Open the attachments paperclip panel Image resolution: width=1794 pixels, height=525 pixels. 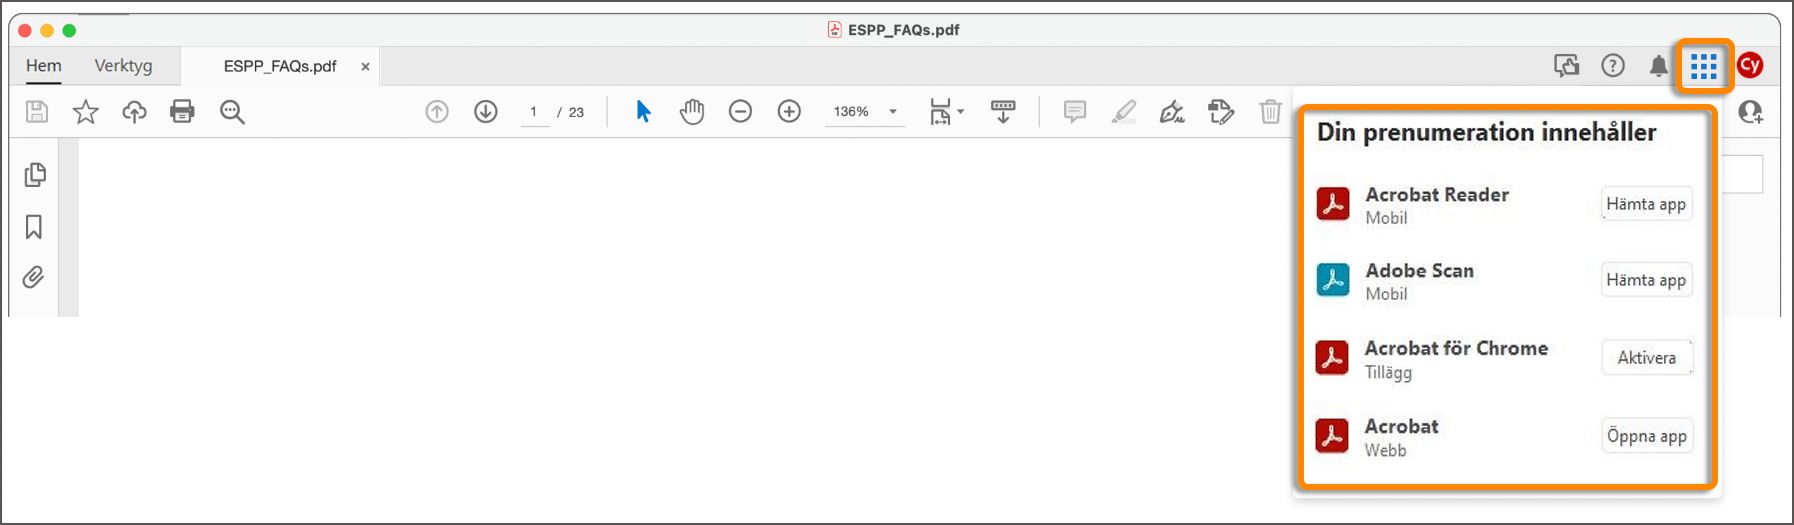point(34,277)
